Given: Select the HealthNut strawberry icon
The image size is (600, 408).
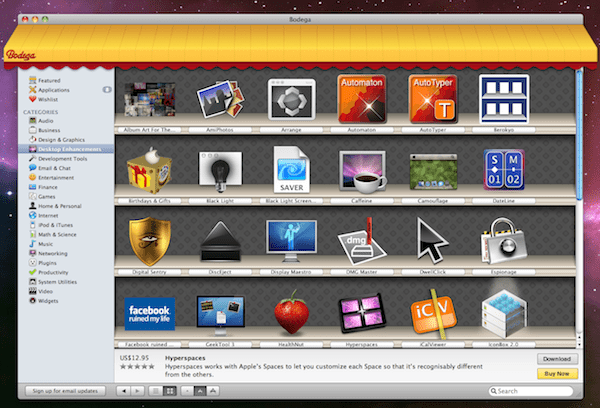Looking at the screenshot, I should (x=292, y=312).
